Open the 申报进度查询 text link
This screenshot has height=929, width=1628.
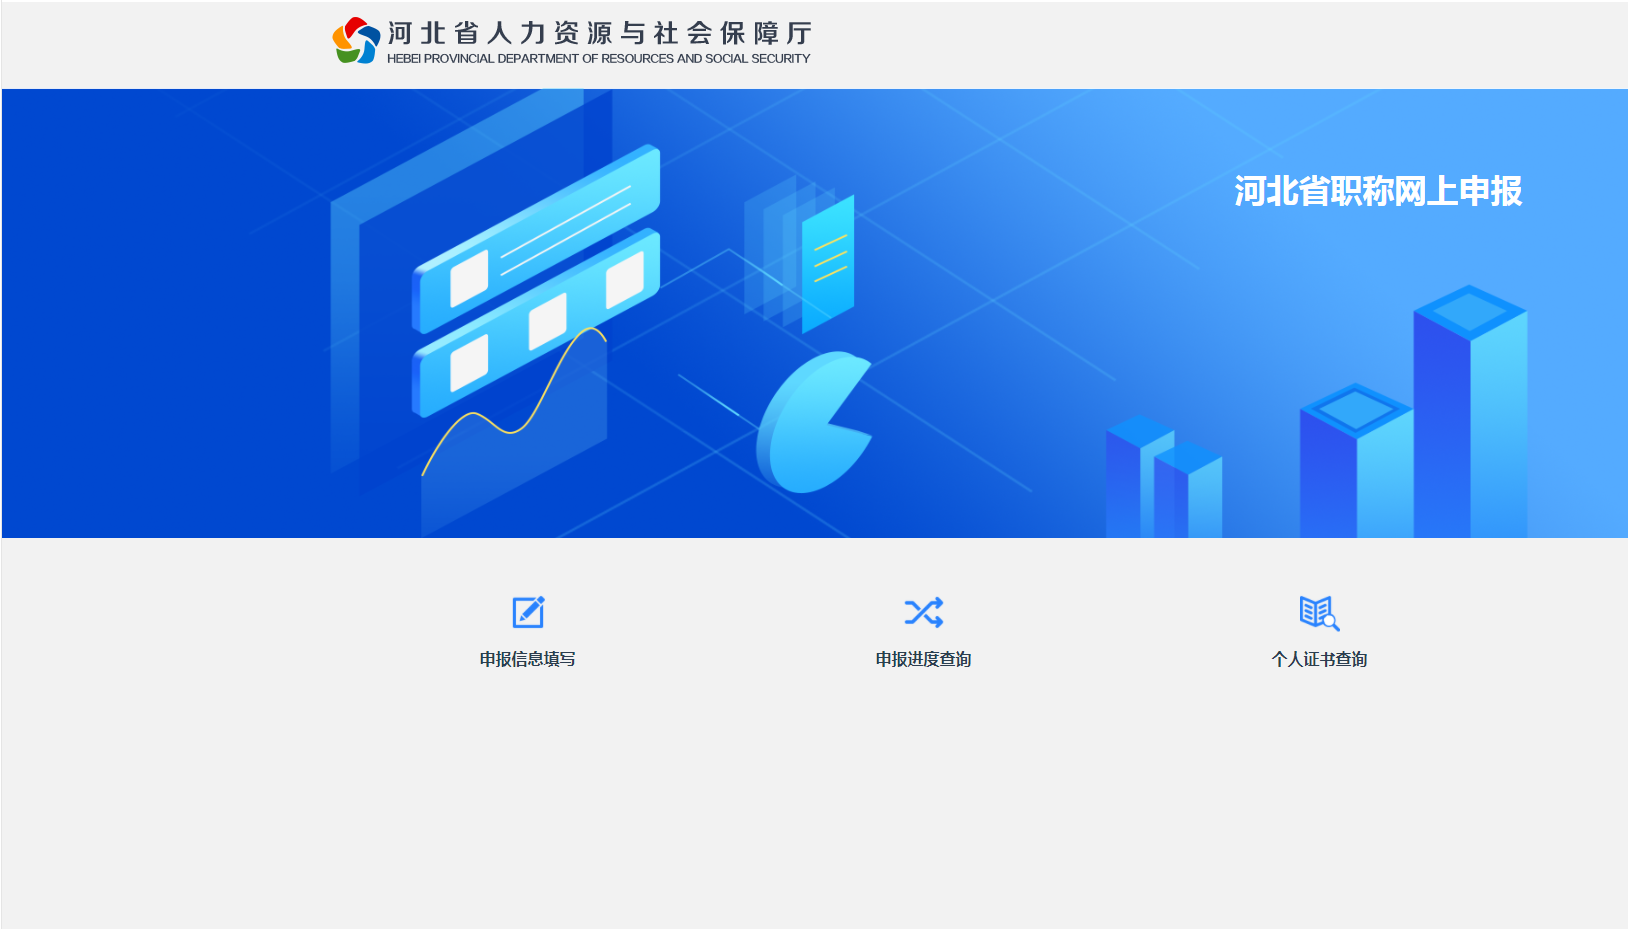923,659
